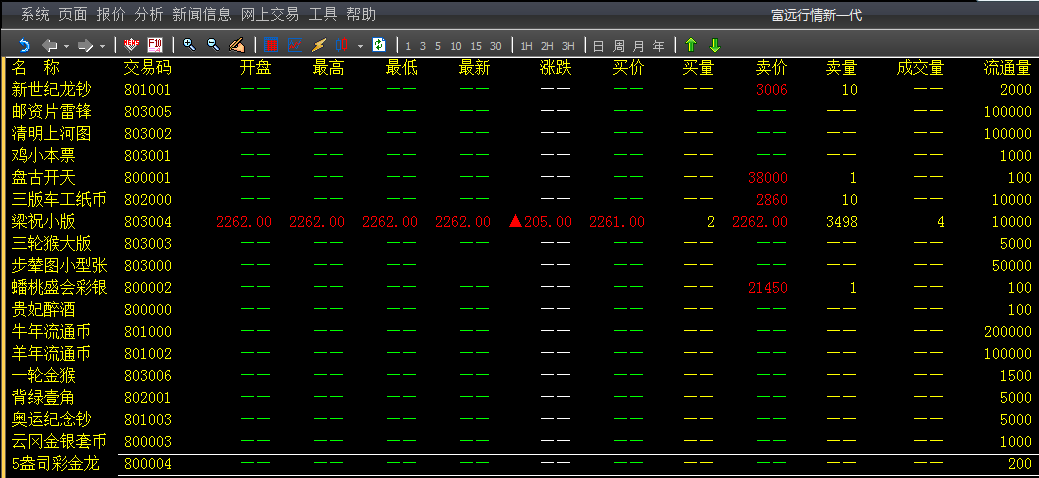Expand the back arrow history dropdown
The width and height of the screenshot is (1039, 478).
coord(66,46)
